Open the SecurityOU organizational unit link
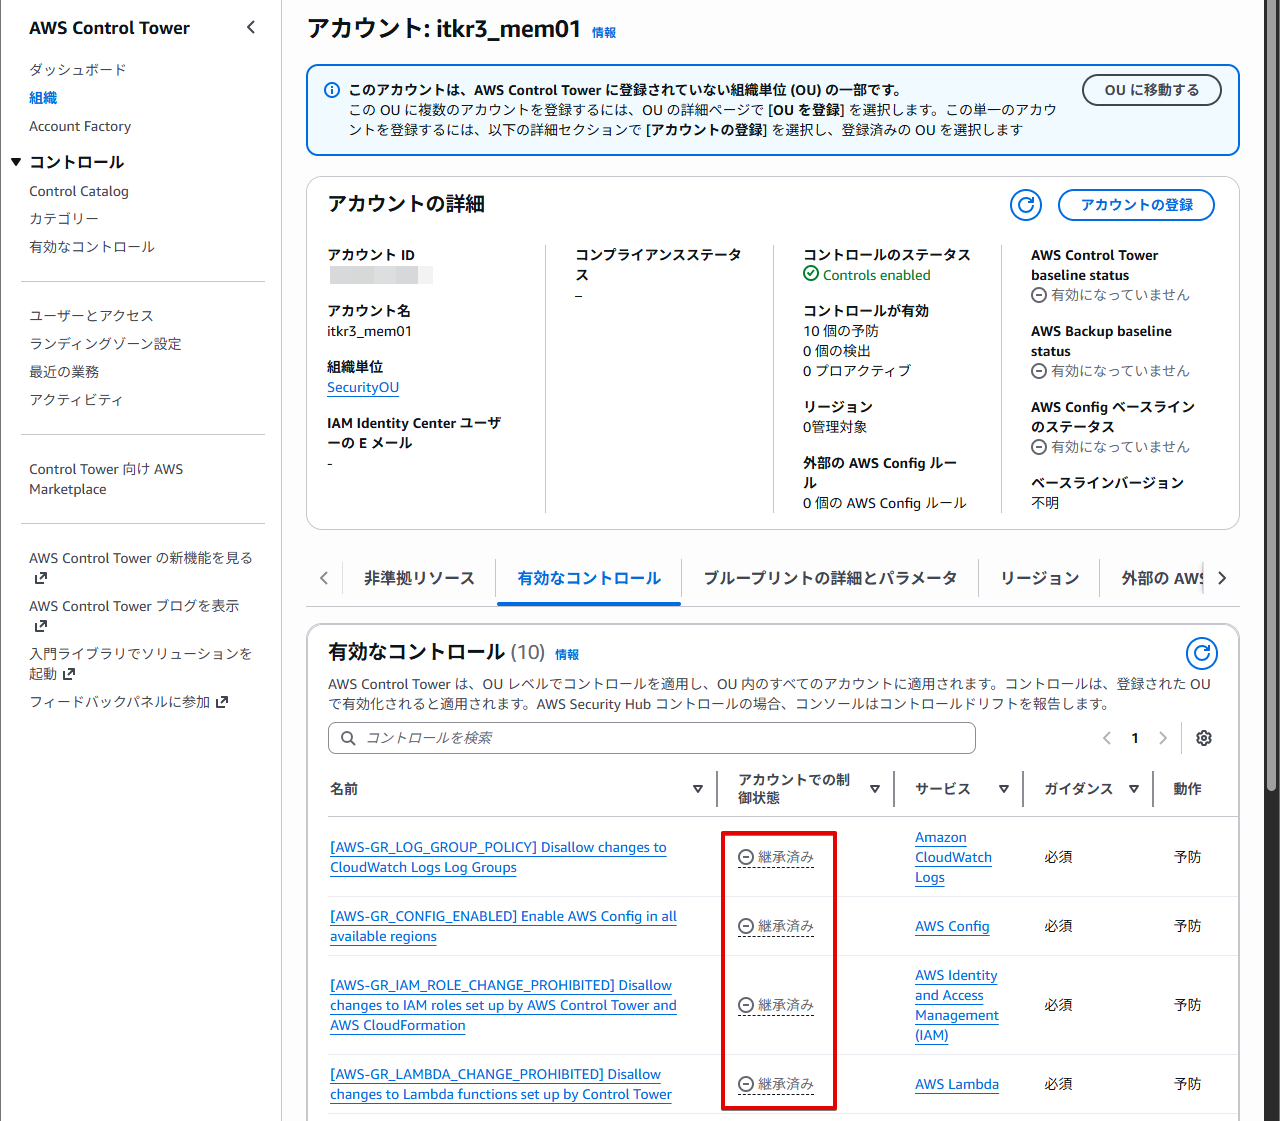Viewport: 1280px width, 1121px height. (363, 388)
